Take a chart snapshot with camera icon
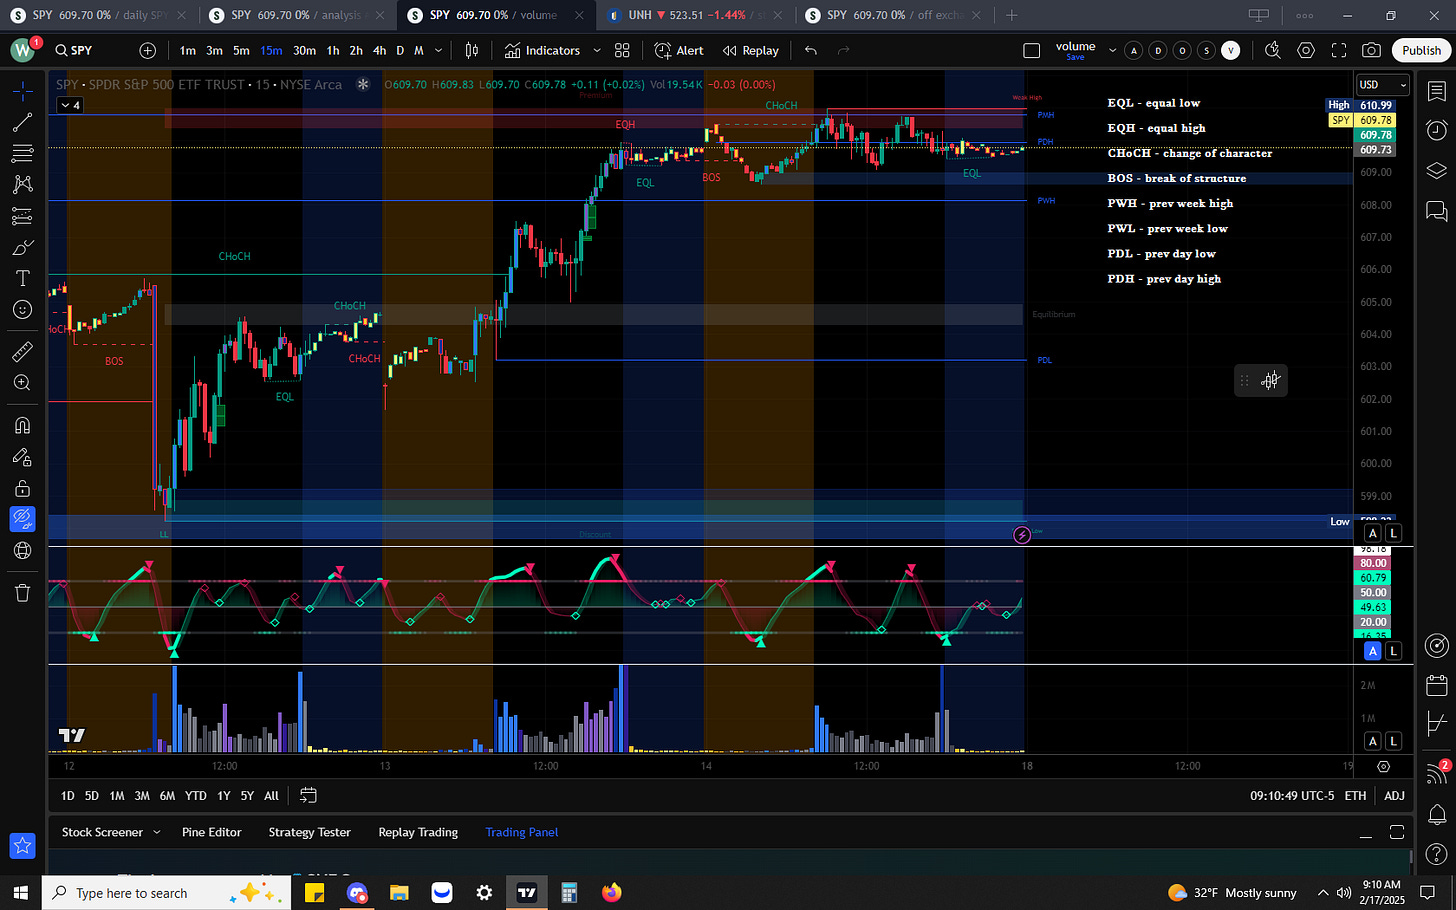The width and height of the screenshot is (1456, 910). coord(1372,50)
